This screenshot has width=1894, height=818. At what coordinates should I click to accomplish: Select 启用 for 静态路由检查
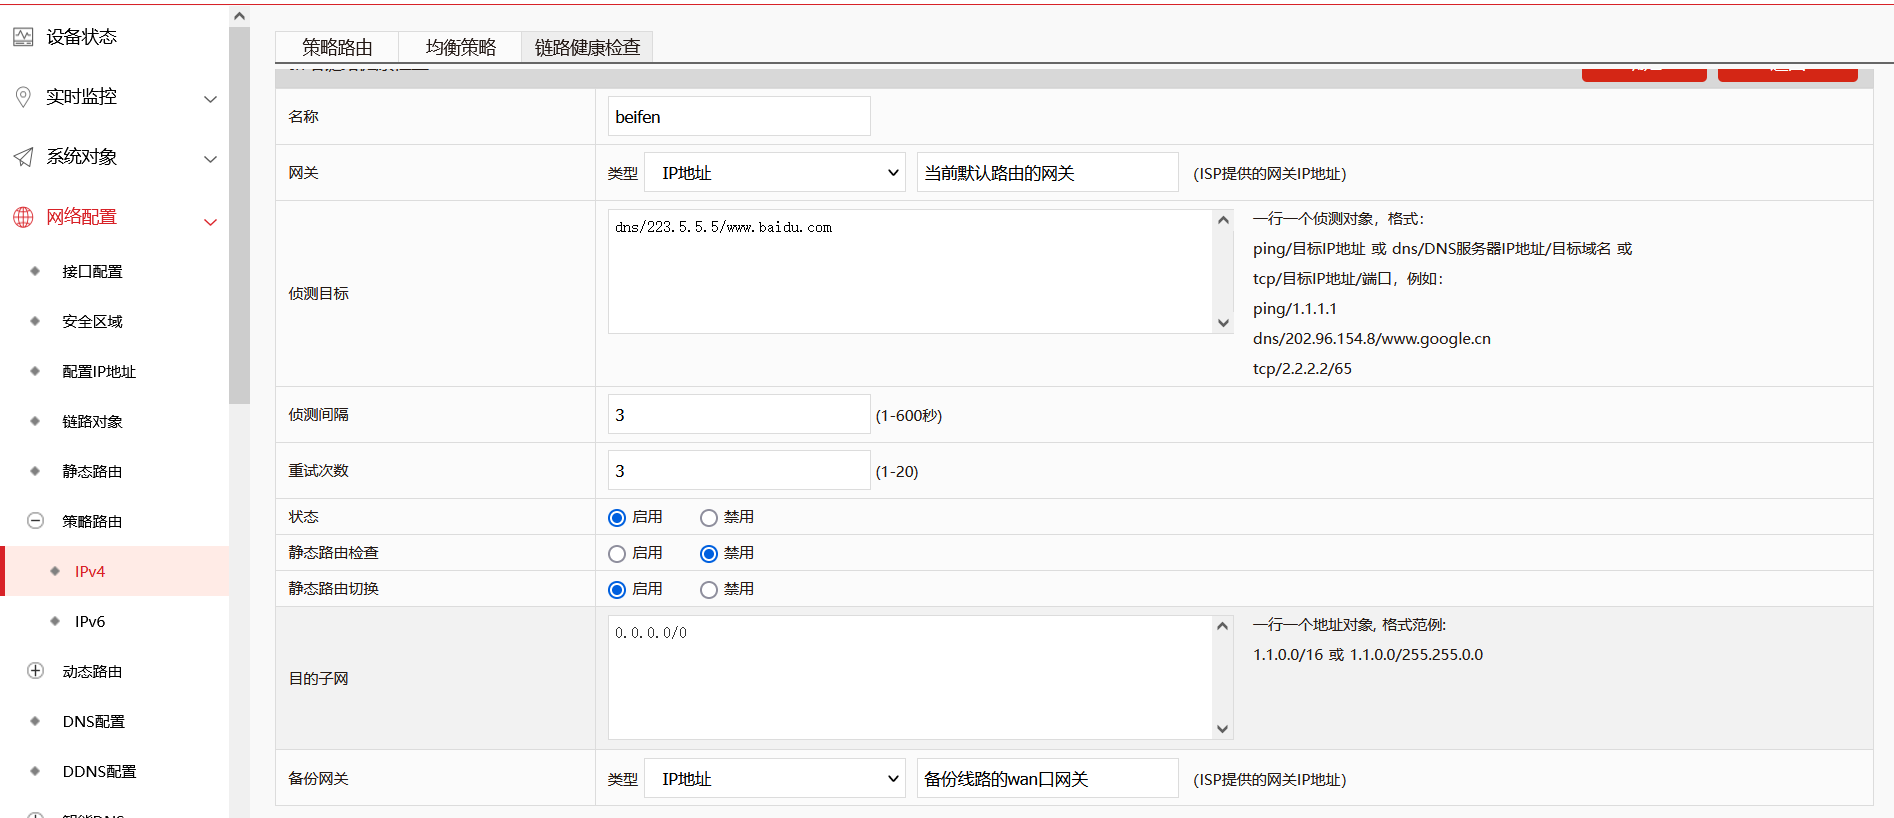(617, 554)
